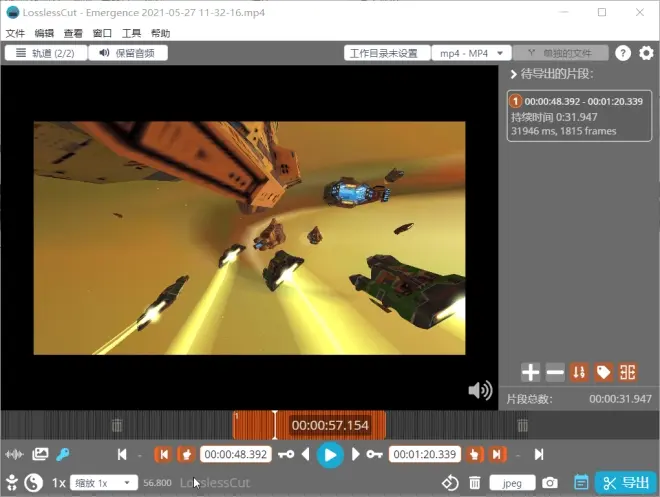Export the segment with the 导出 button

click(626, 483)
